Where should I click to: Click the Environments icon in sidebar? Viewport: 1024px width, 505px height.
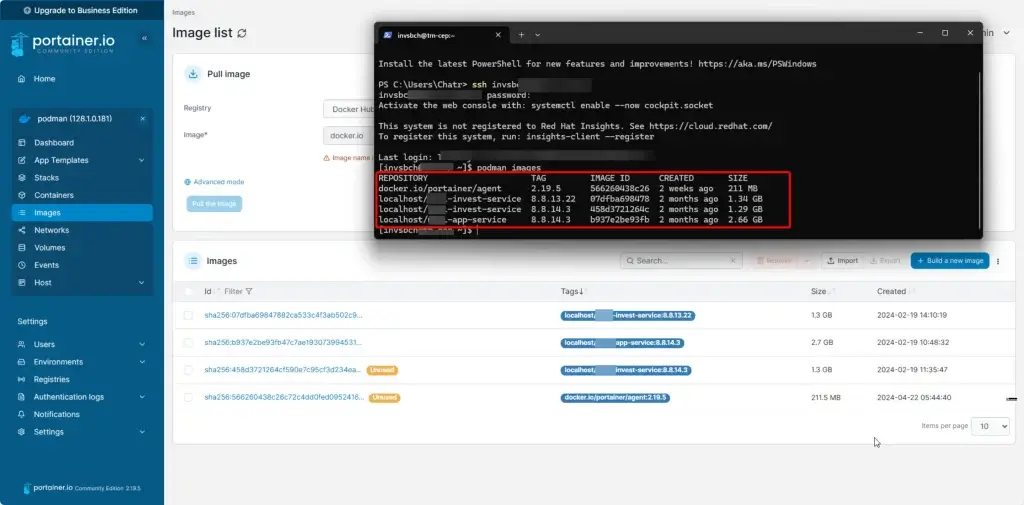point(22,362)
